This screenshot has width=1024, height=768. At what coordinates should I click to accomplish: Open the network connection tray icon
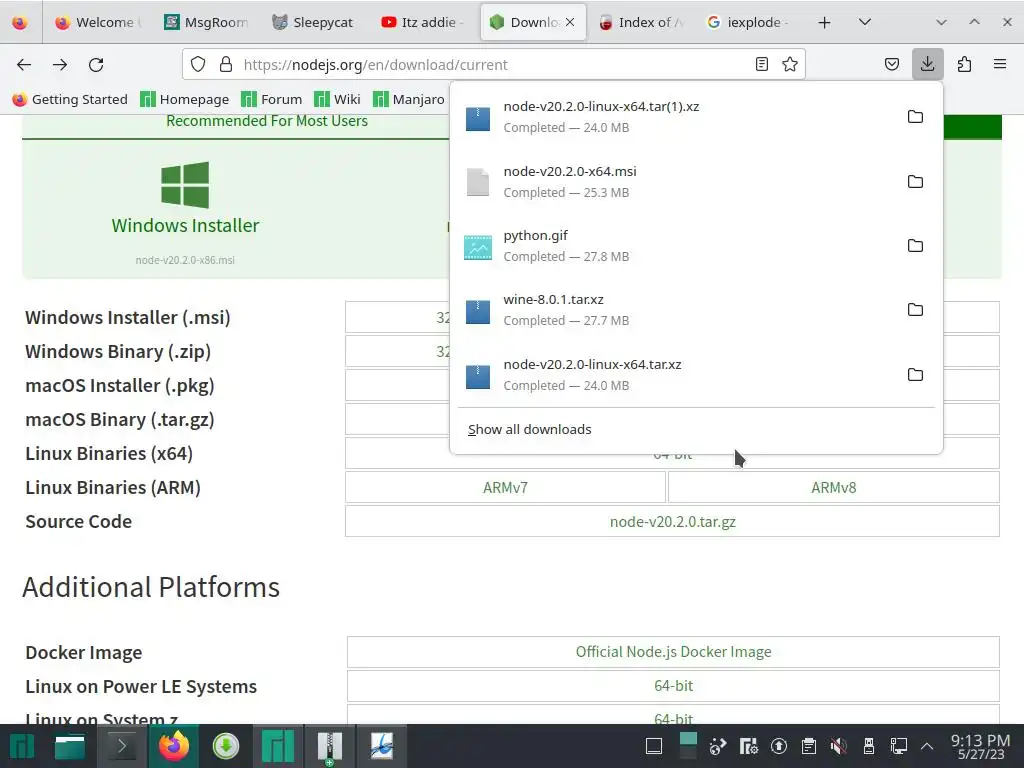coord(899,746)
